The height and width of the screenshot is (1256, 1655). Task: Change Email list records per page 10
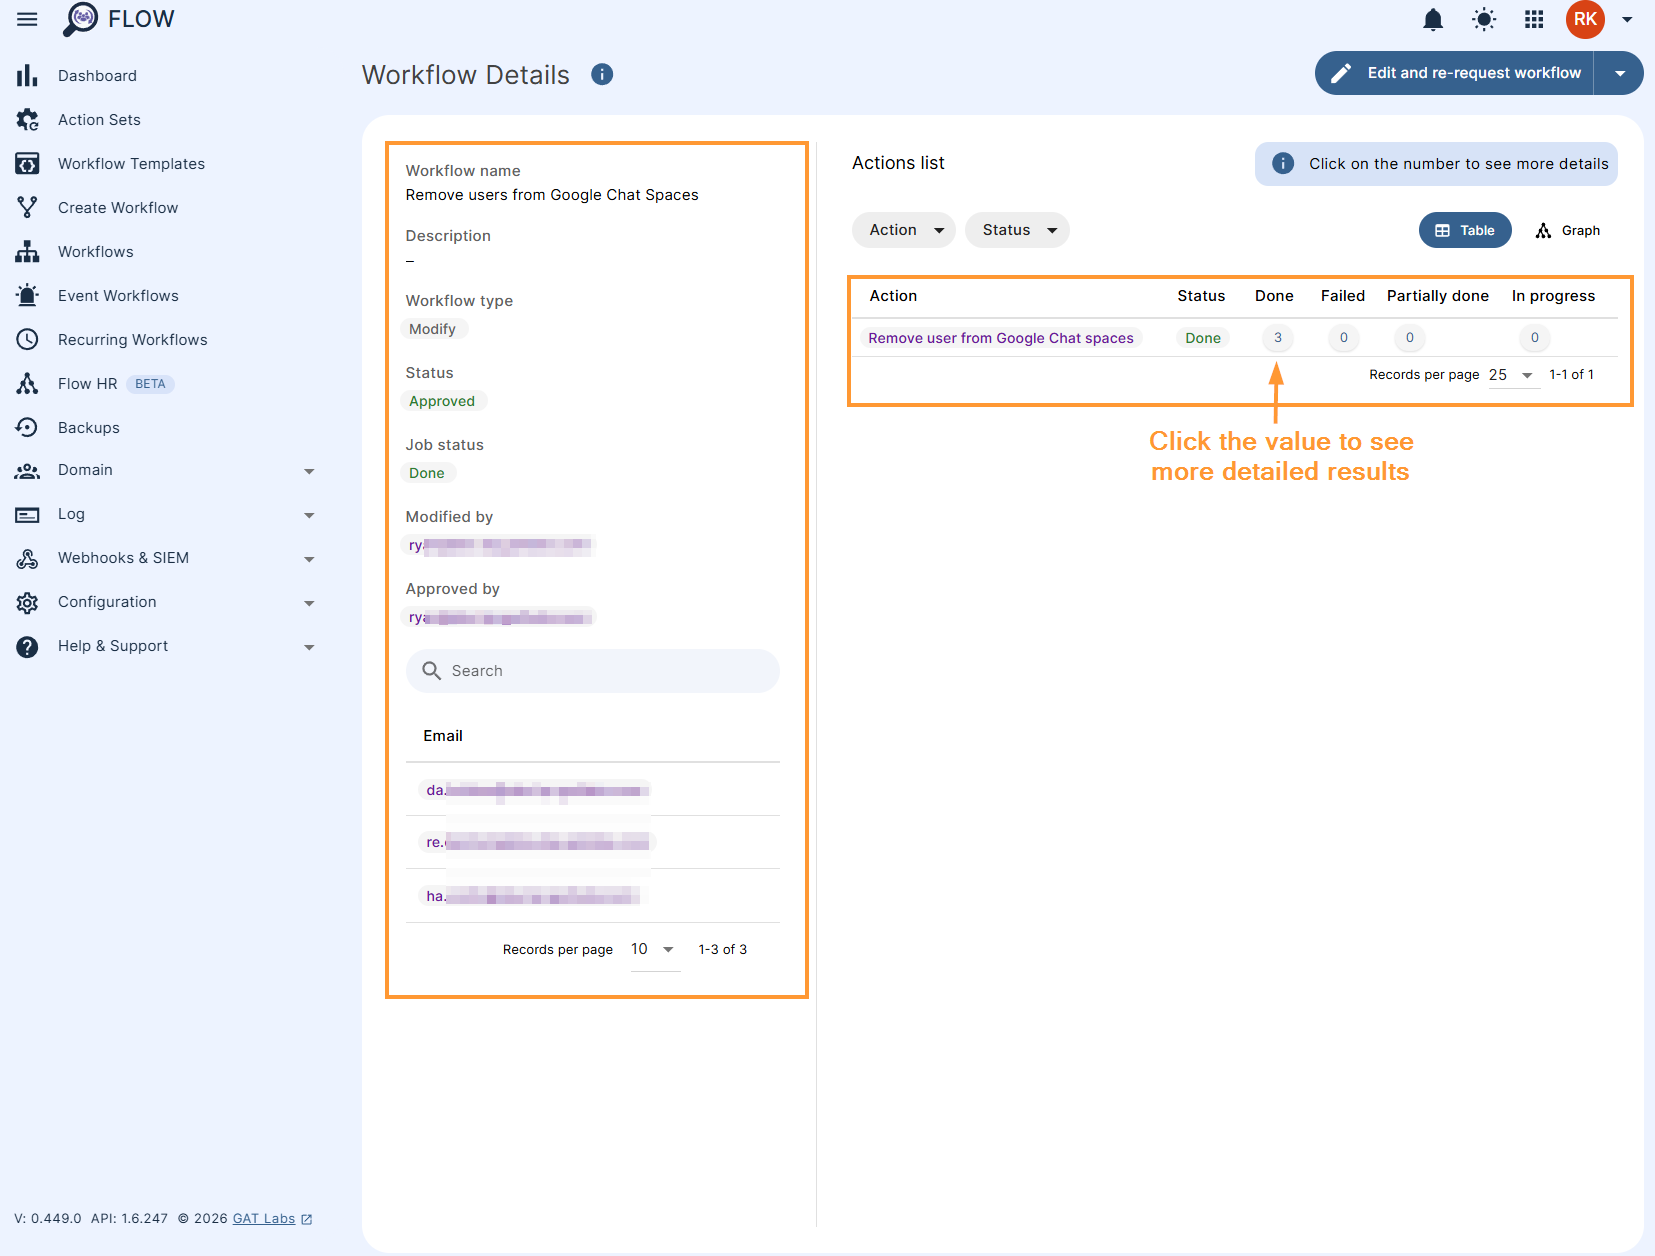click(654, 950)
